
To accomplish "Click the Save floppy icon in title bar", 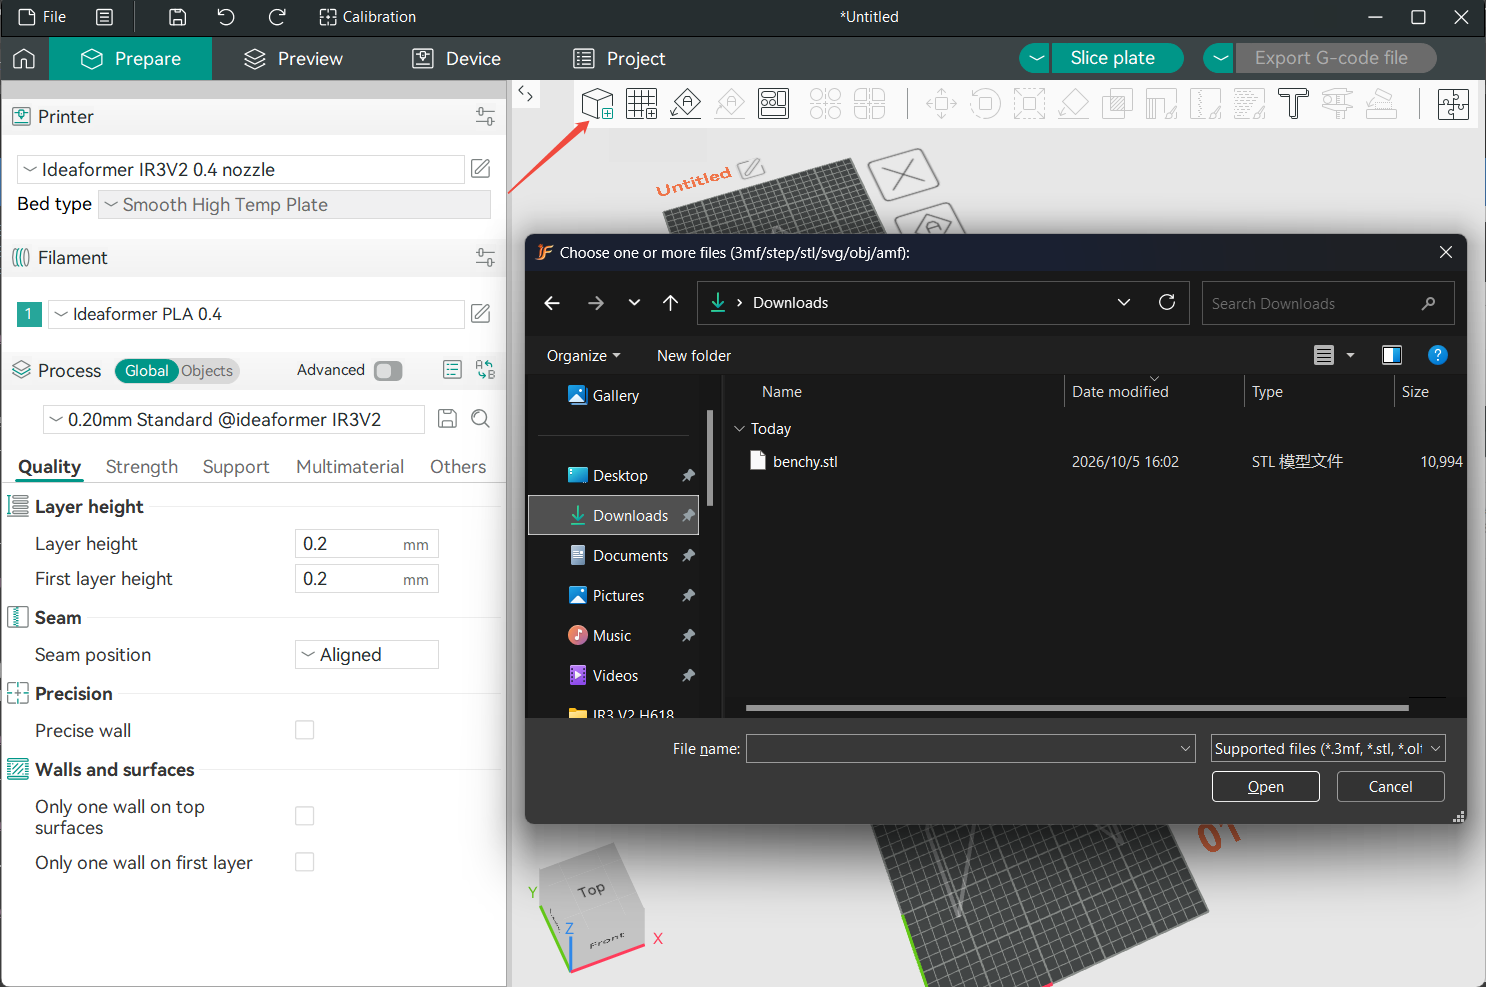I will click(x=177, y=17).
